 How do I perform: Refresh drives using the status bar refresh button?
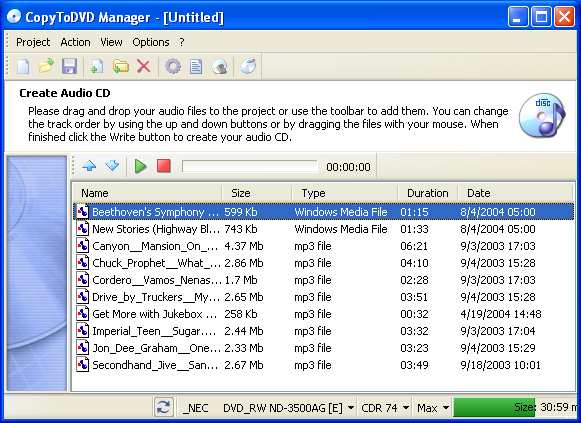coord(163,407)
